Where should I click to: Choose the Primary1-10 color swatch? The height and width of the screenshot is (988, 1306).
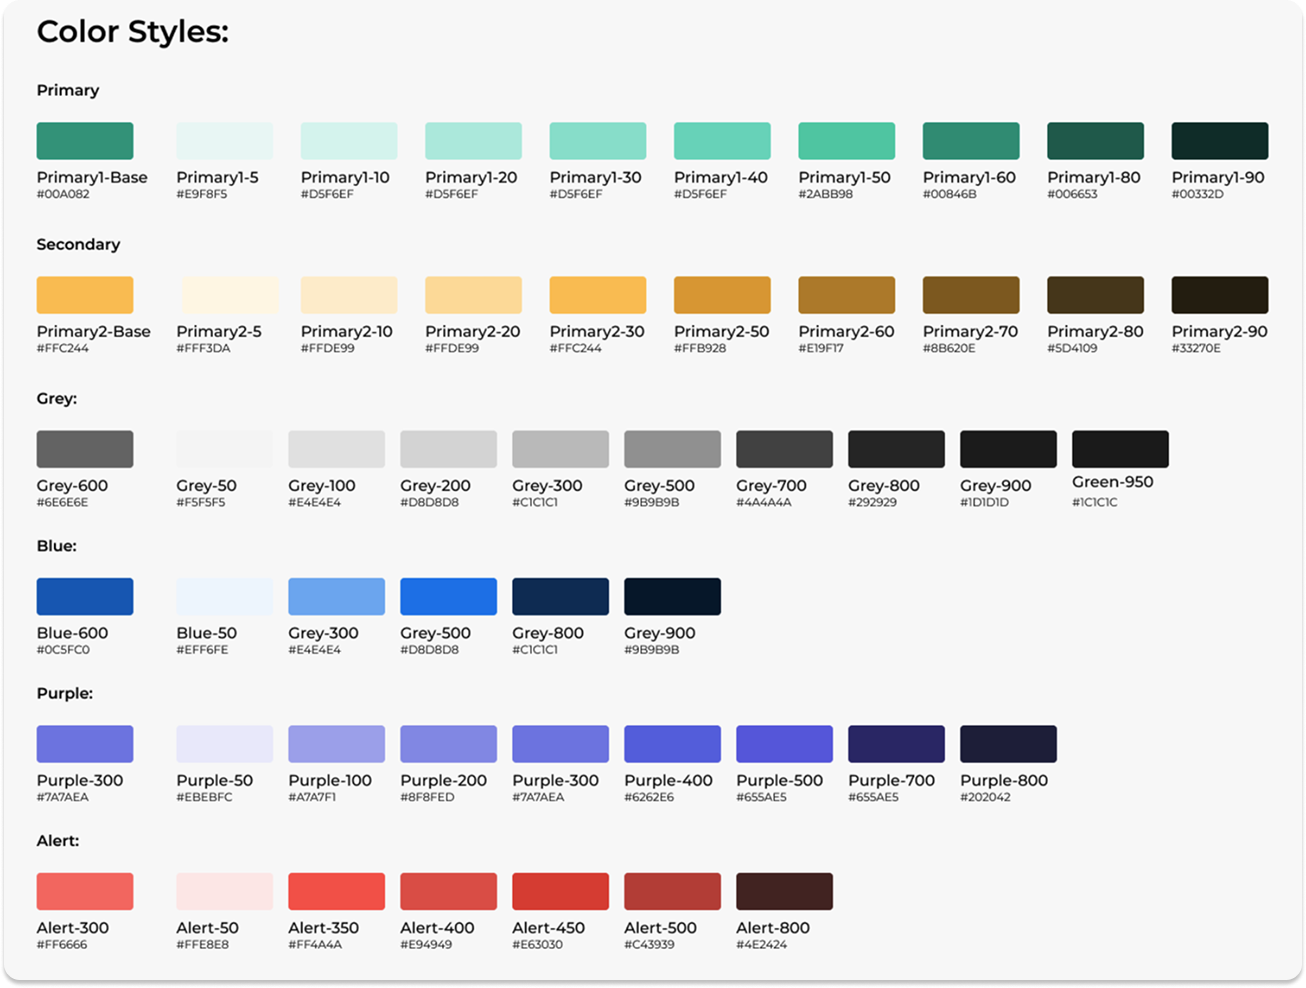pyautogui.click(x=349, y=141)
